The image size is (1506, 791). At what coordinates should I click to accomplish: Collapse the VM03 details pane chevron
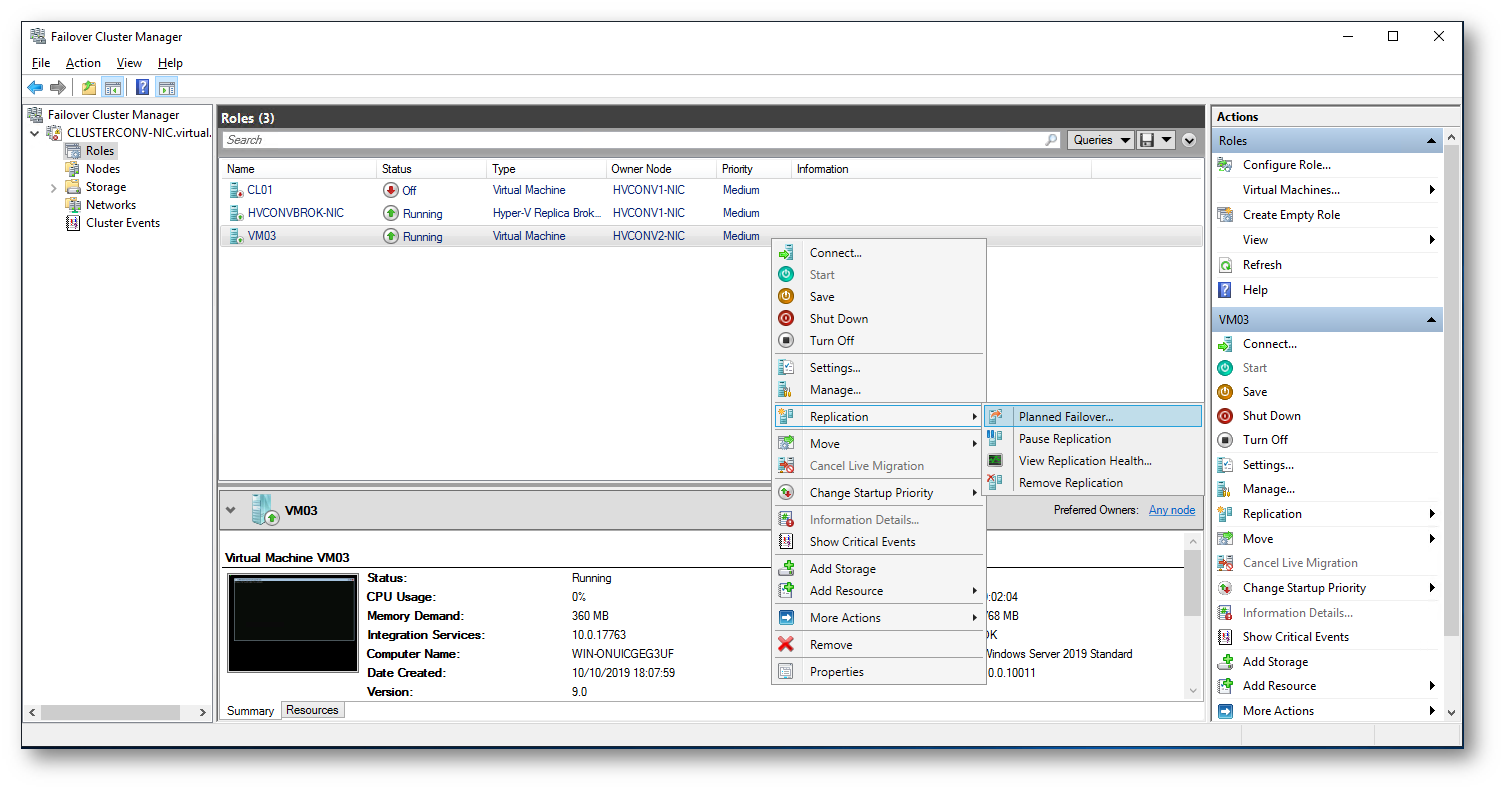click(x=231, y=510)
